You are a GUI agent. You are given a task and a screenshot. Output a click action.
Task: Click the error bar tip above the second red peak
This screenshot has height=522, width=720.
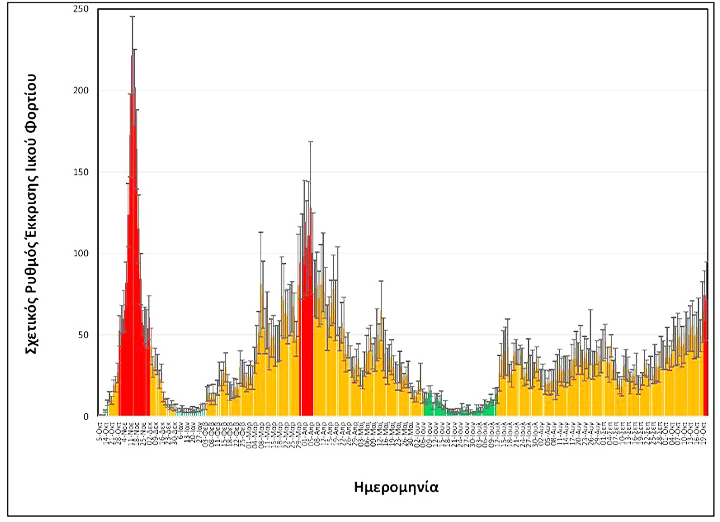311,142
